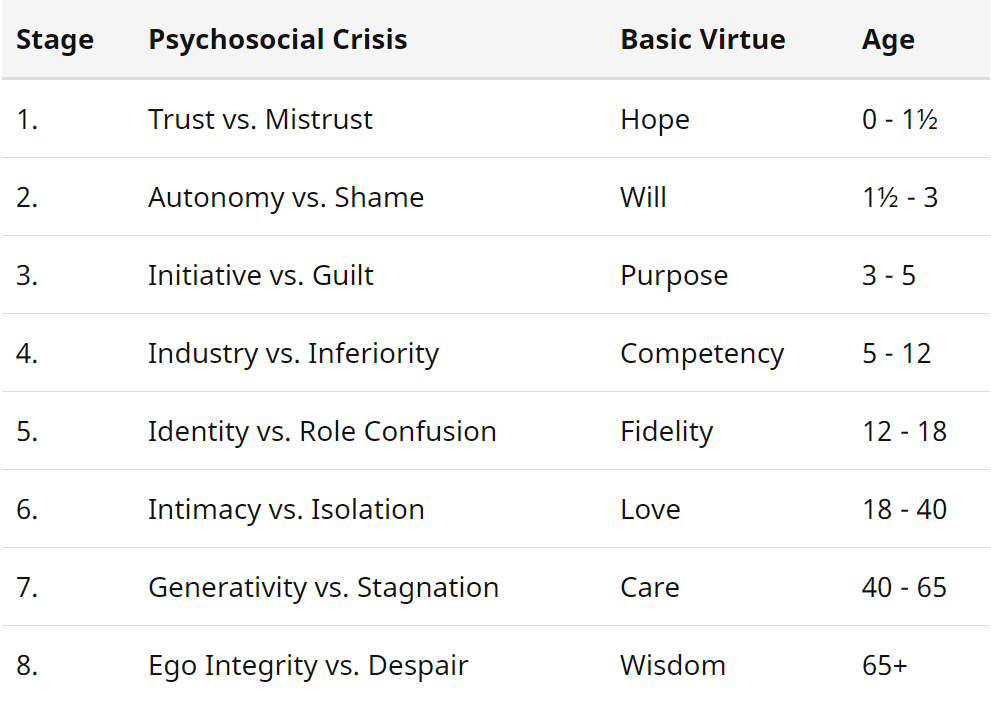The width and height of the screenshot is (991, 703).
Task: Click Intimacy vs. Isolation cell
Action: point(286,510)
